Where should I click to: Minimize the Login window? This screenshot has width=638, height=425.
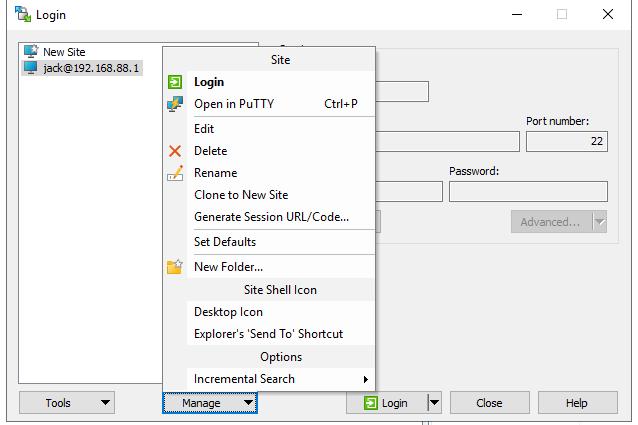tap(517, 15)
